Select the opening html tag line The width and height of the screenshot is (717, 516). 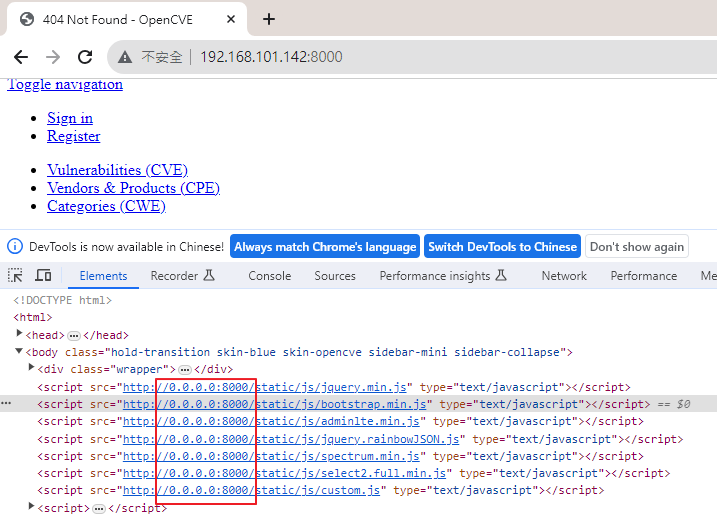click(33, 317)
